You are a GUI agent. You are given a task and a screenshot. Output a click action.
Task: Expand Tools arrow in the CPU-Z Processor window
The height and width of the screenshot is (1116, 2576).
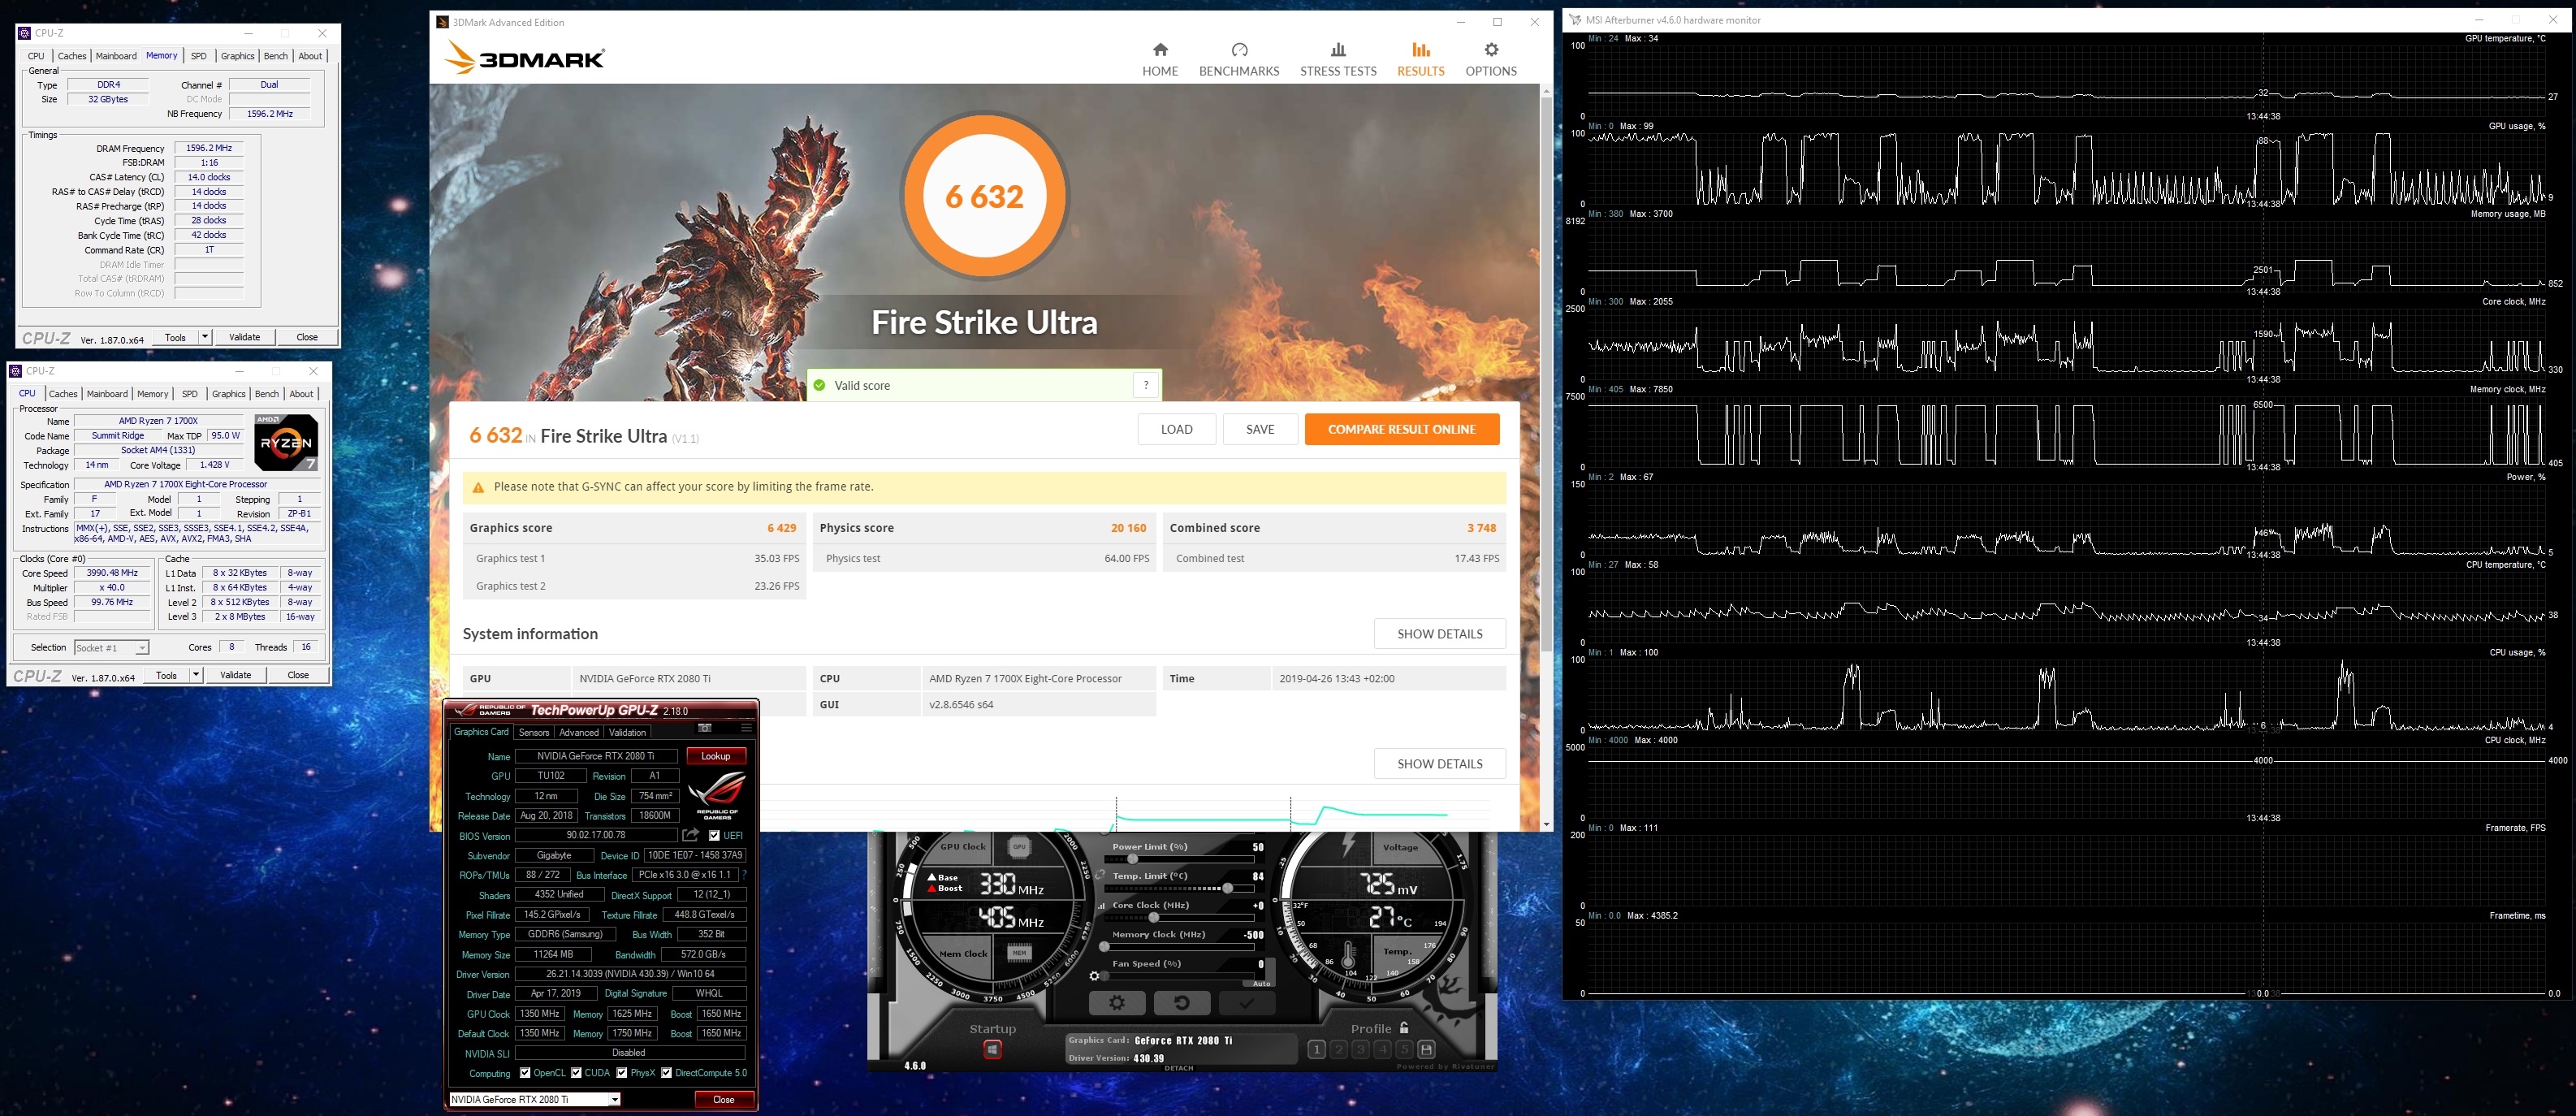(x=196, y=675)
